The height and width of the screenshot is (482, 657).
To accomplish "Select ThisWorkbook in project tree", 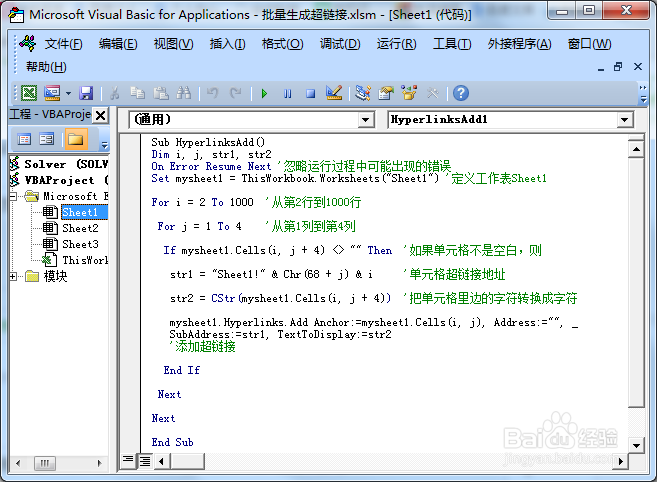I will tap(85, 260).
